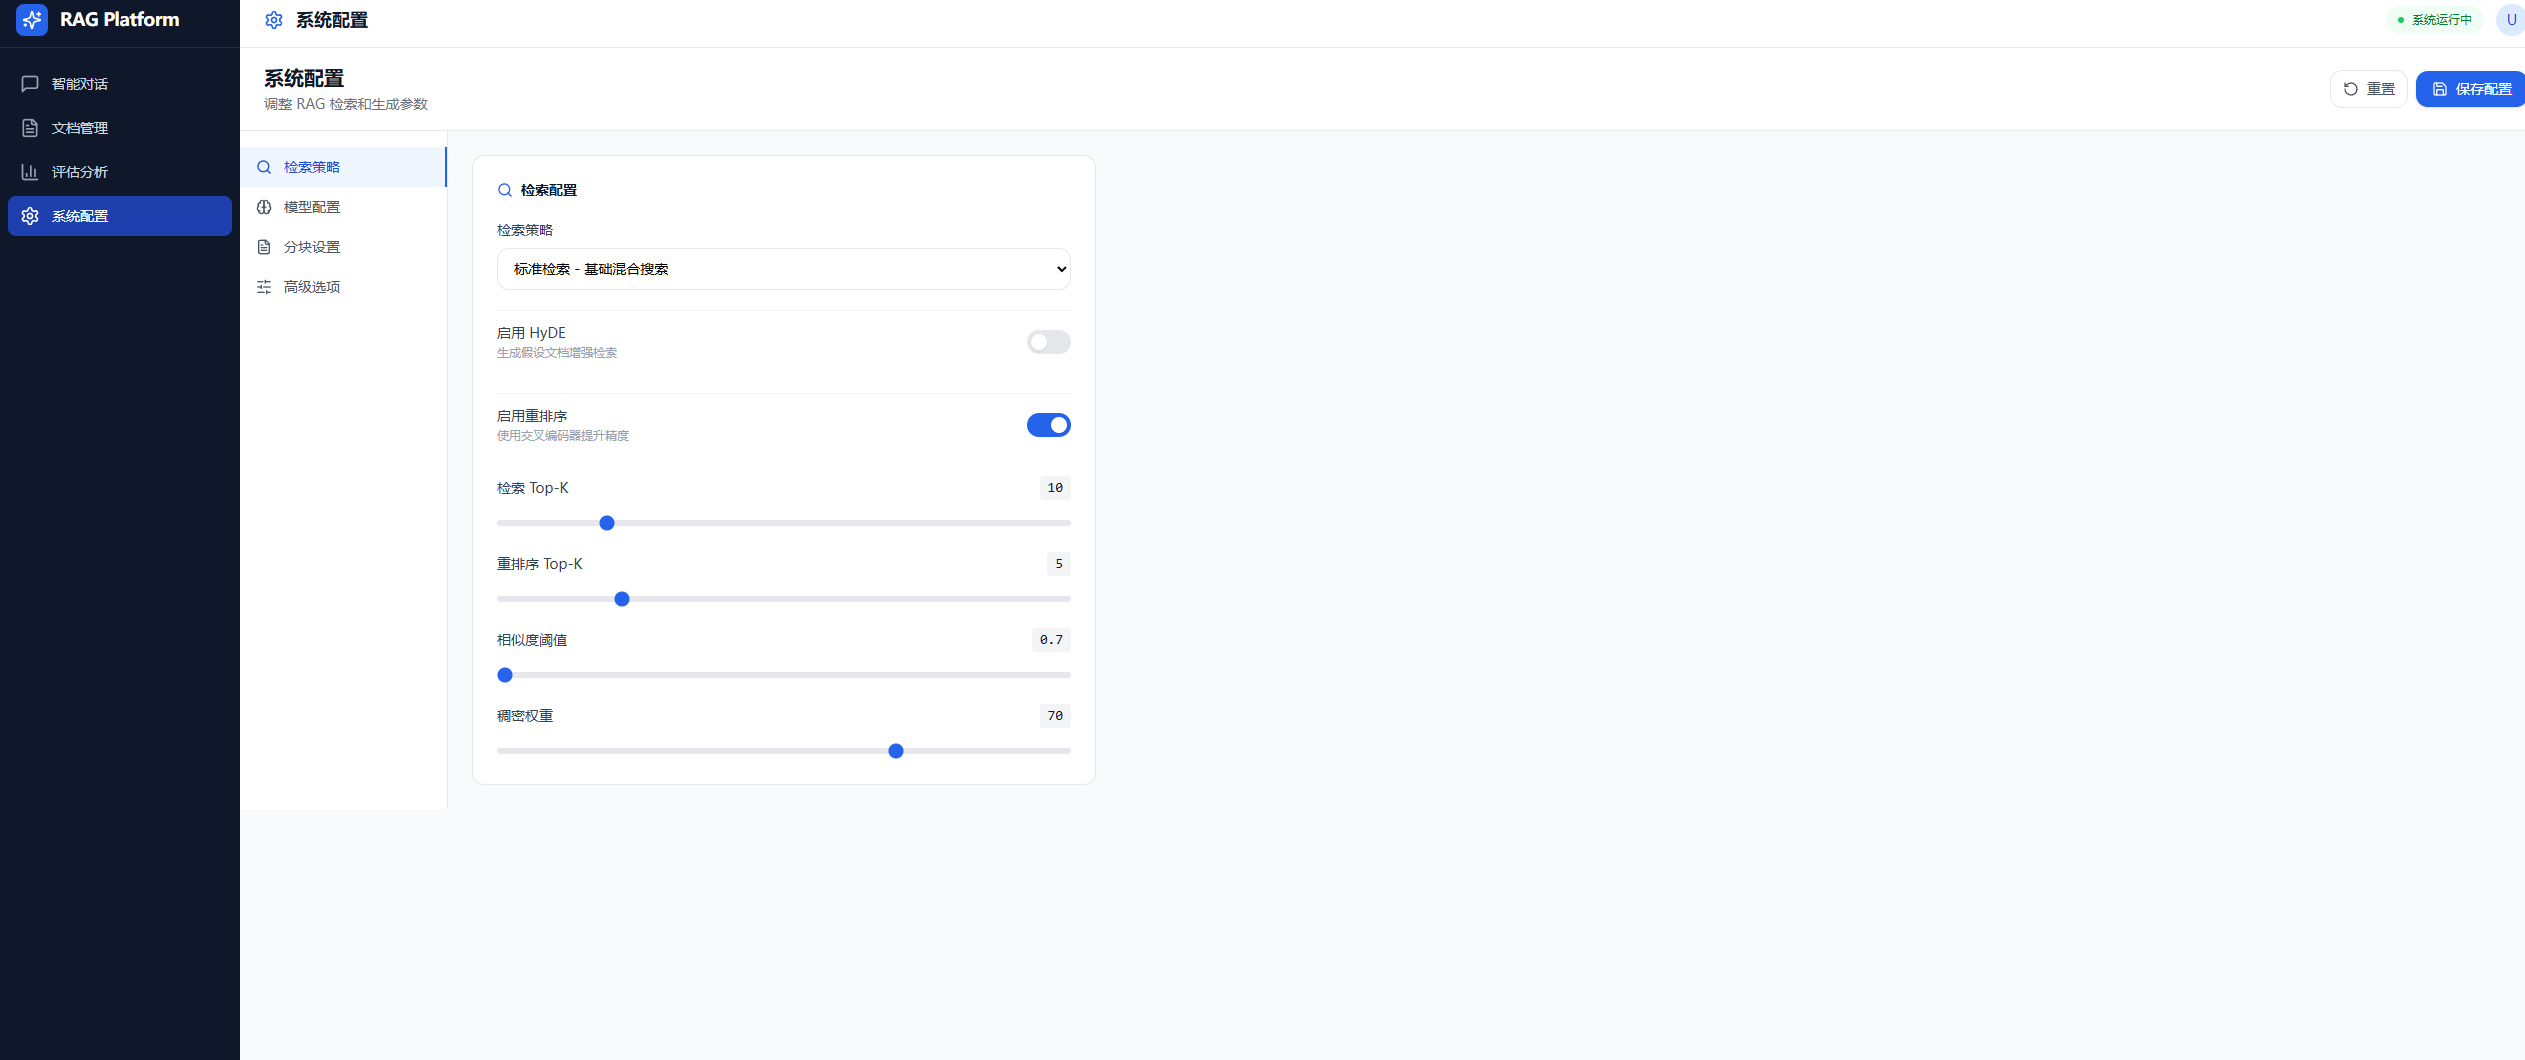Click the sliders icon beside 高级选项
Screen dimensions: 2525x1060
[264, 287]
